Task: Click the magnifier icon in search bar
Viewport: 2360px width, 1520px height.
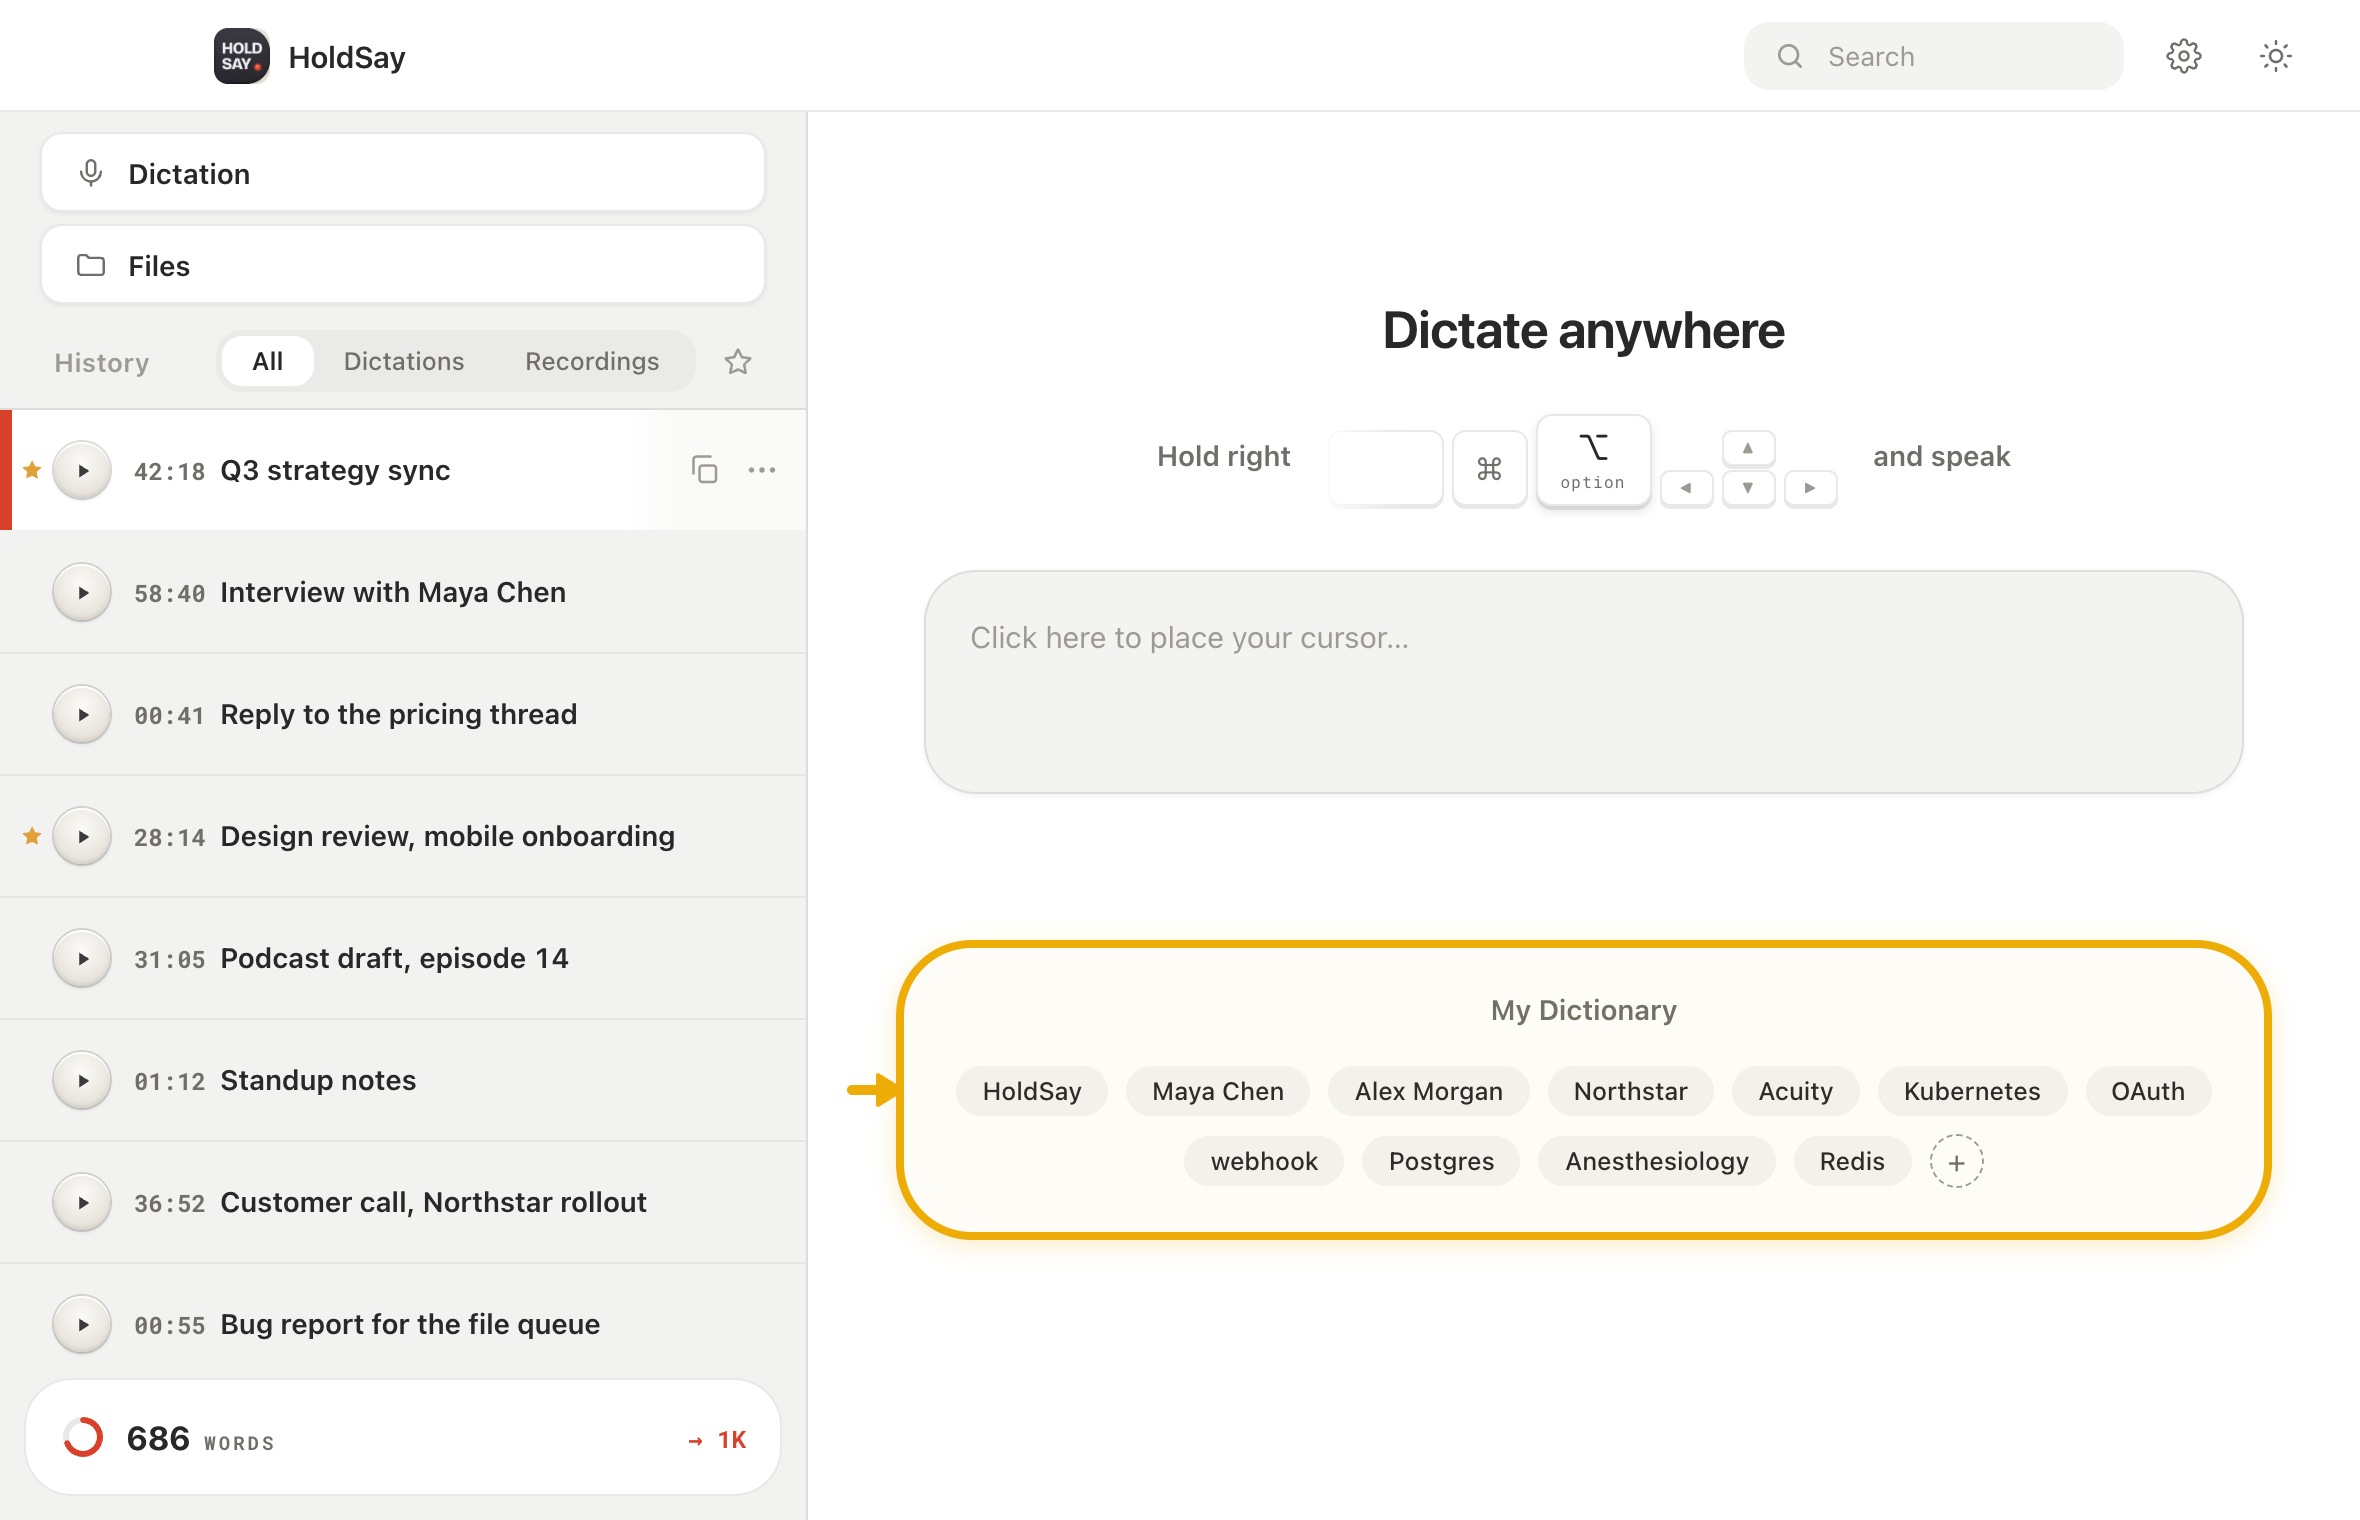Action: point(1790,56)
